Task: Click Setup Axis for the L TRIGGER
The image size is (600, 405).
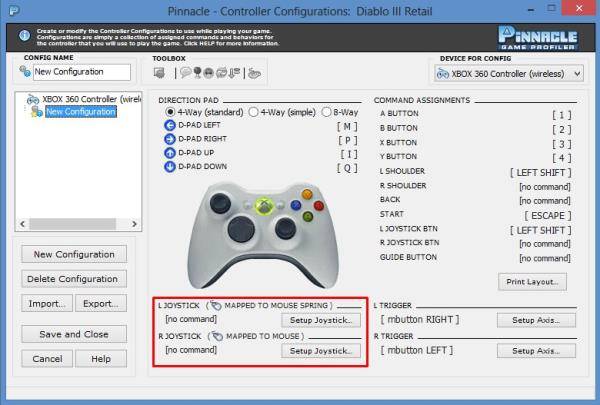Action: pyautogui.click(x=536, y=320)
